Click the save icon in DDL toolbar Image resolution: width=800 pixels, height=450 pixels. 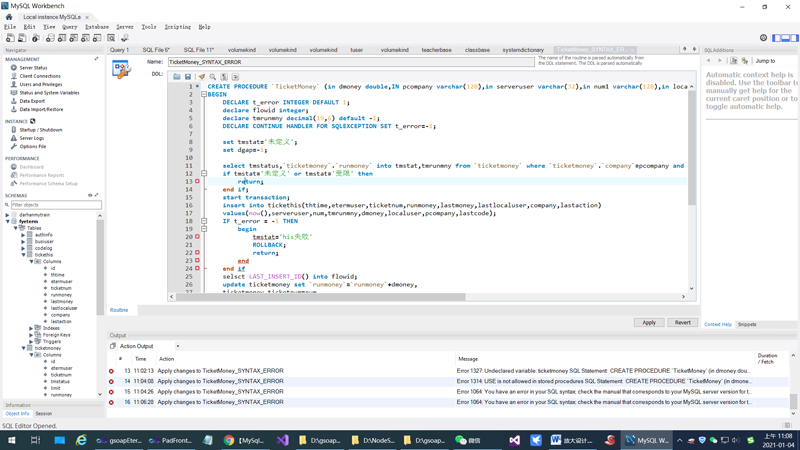188,77
